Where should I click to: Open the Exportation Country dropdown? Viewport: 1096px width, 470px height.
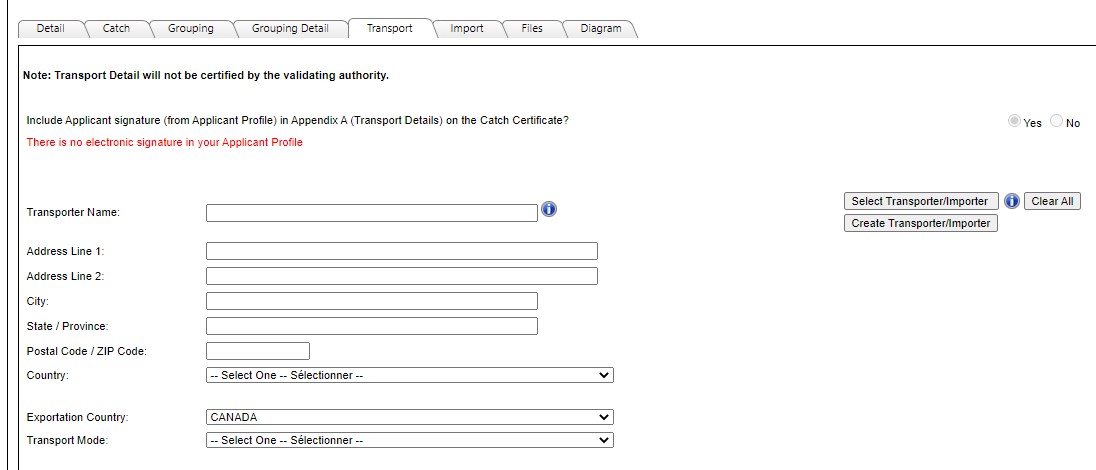click(x=410, y=417)
